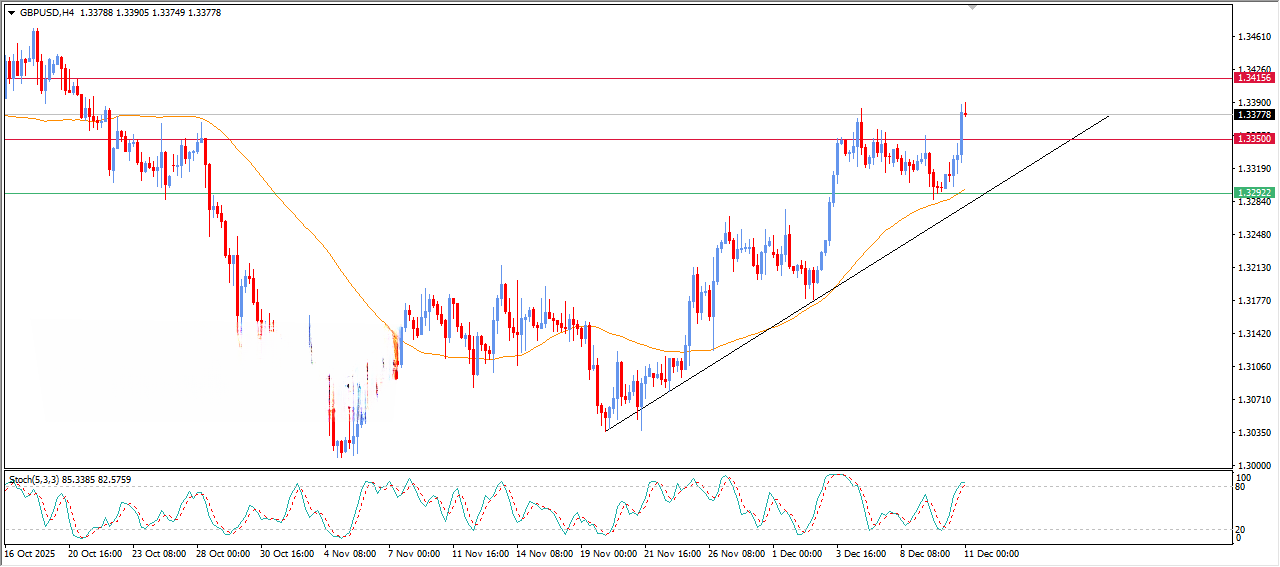Select the red 1.33500 price label
Image resolution: width=1280 pixels, height=567 pixels.
click(1254, 140)
